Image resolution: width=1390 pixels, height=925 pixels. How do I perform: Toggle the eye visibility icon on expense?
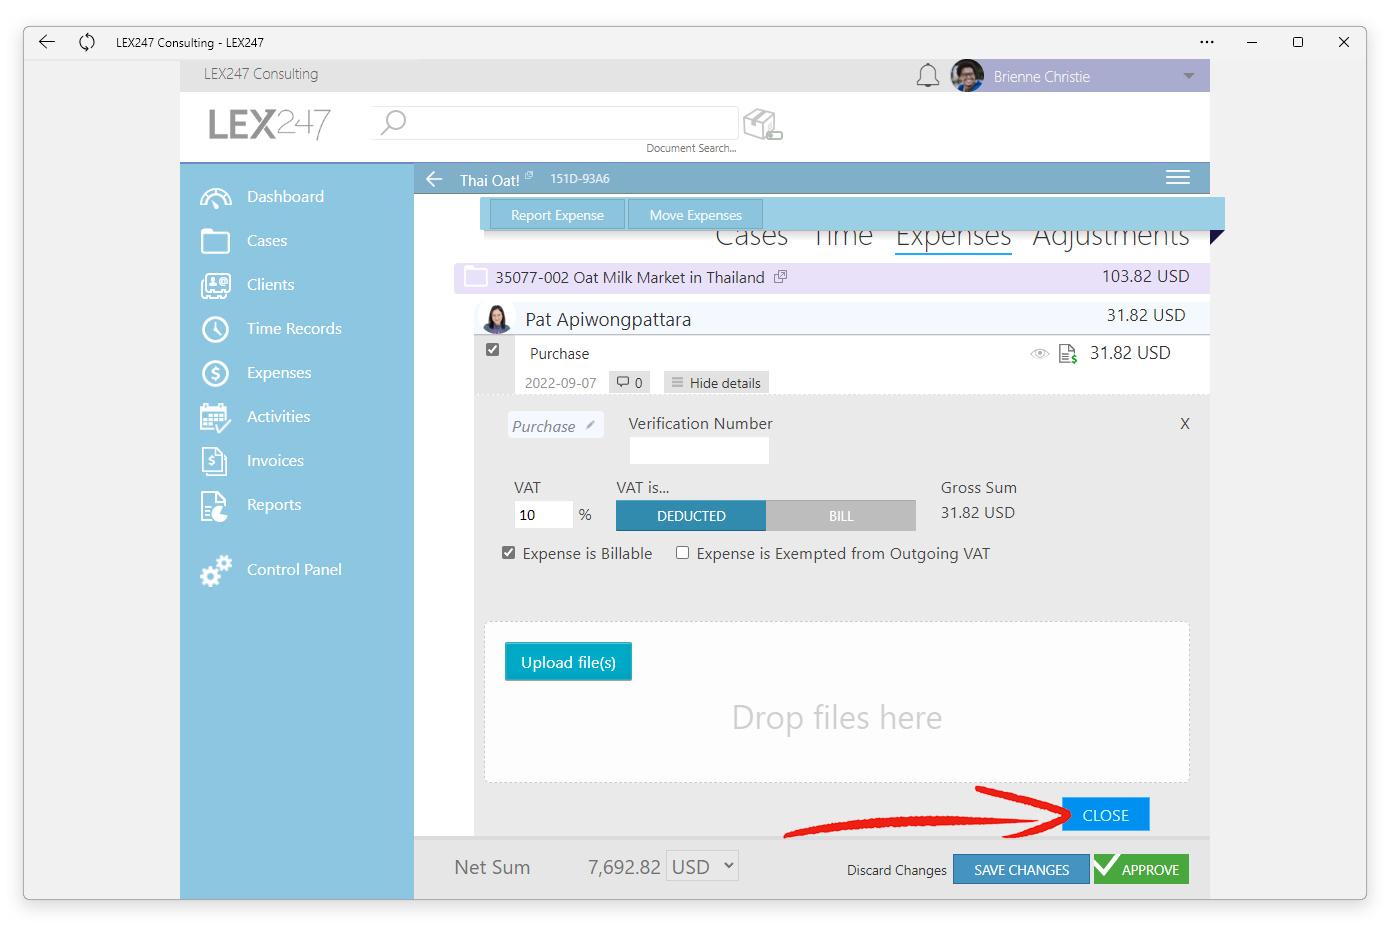(1040, 353)
